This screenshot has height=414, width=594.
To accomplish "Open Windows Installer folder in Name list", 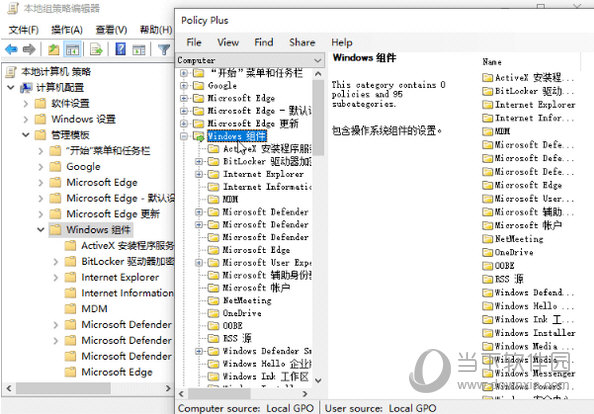I will pos(528,333).
